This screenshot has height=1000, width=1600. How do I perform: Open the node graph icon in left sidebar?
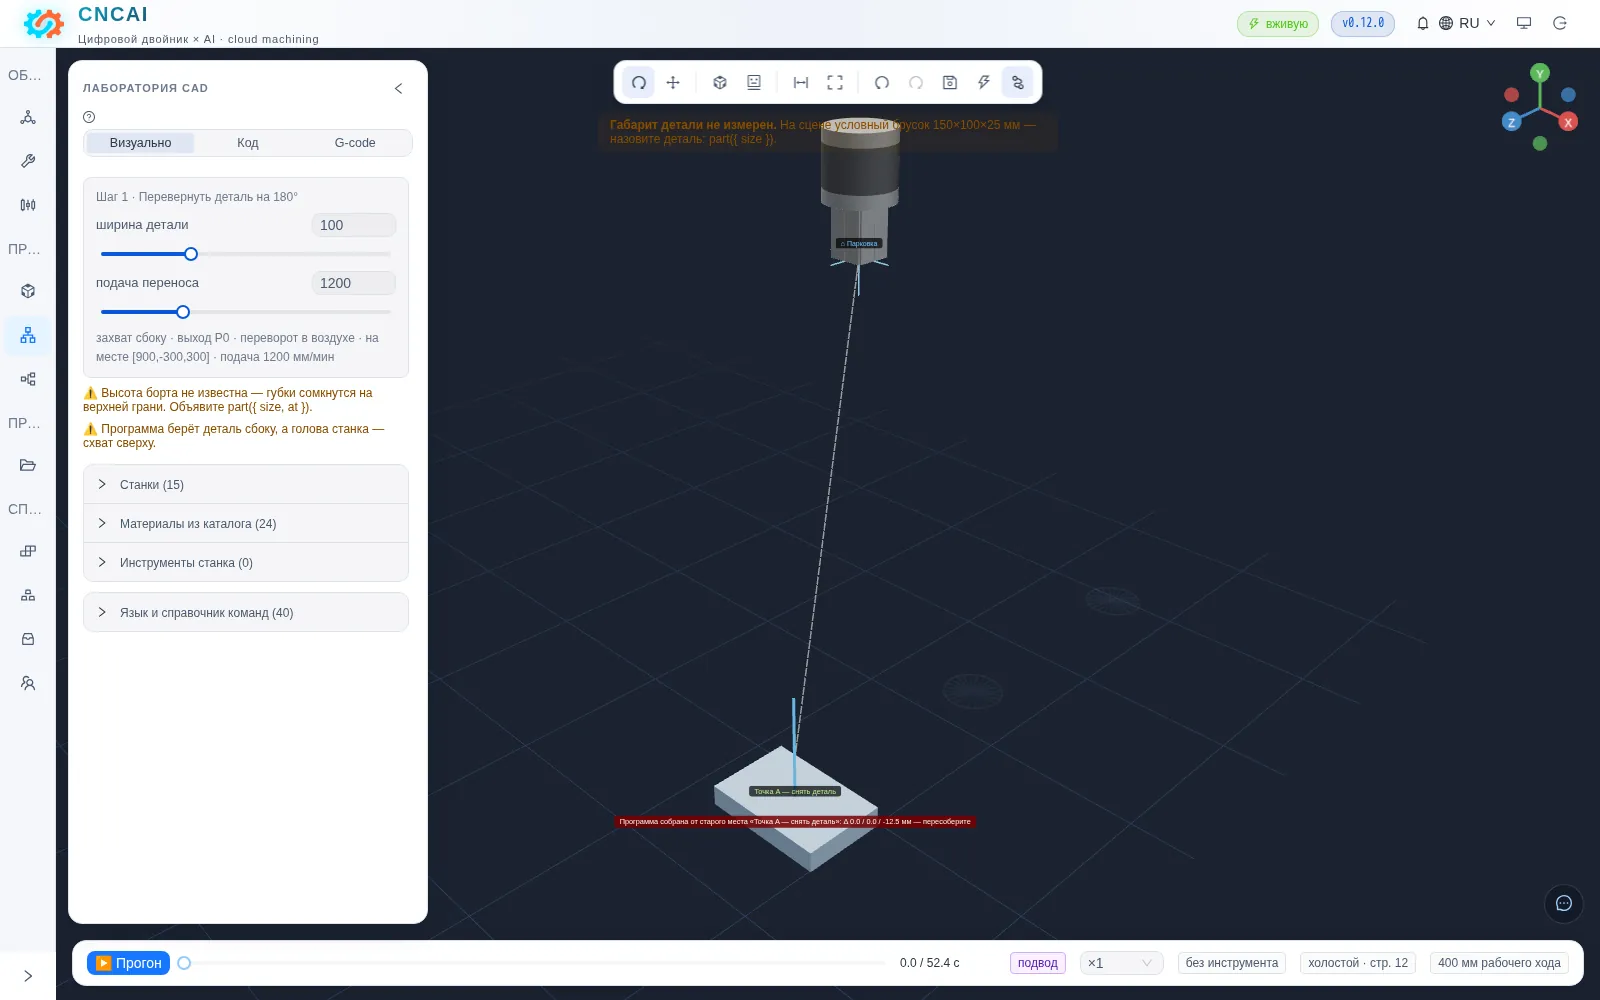tap(28, 117)
